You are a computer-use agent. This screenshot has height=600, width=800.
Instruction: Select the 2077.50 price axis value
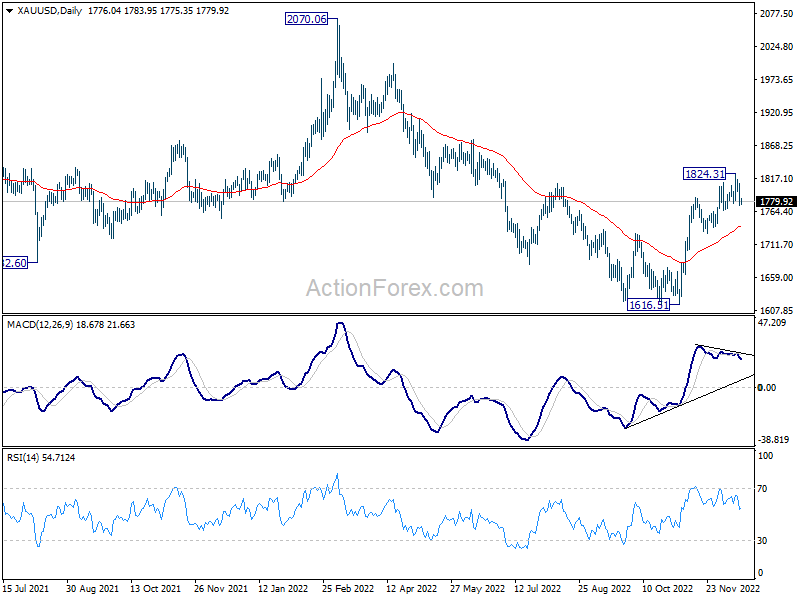coord(777,14)
